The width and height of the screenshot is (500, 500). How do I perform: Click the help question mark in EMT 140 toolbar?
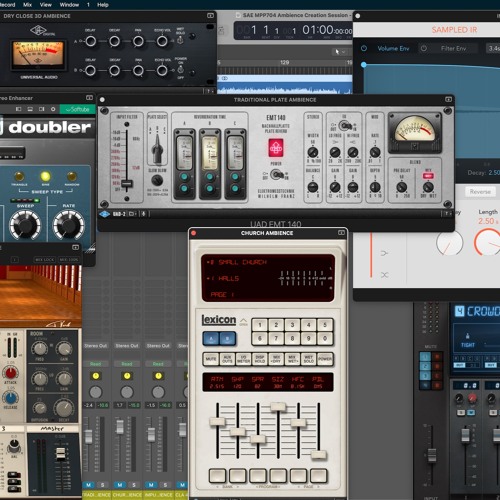[x=446, y=214]
